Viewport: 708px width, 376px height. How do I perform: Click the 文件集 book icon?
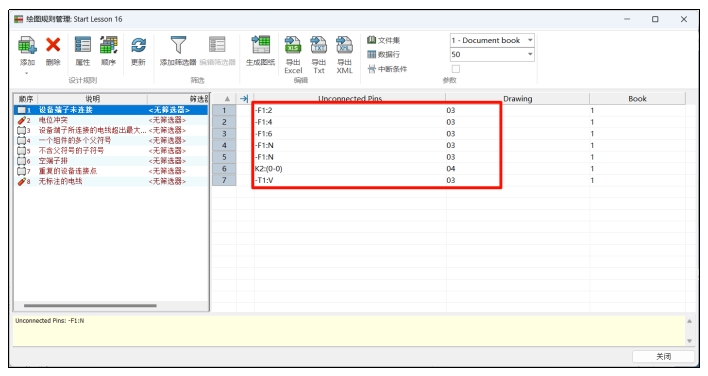click(371, 40)
